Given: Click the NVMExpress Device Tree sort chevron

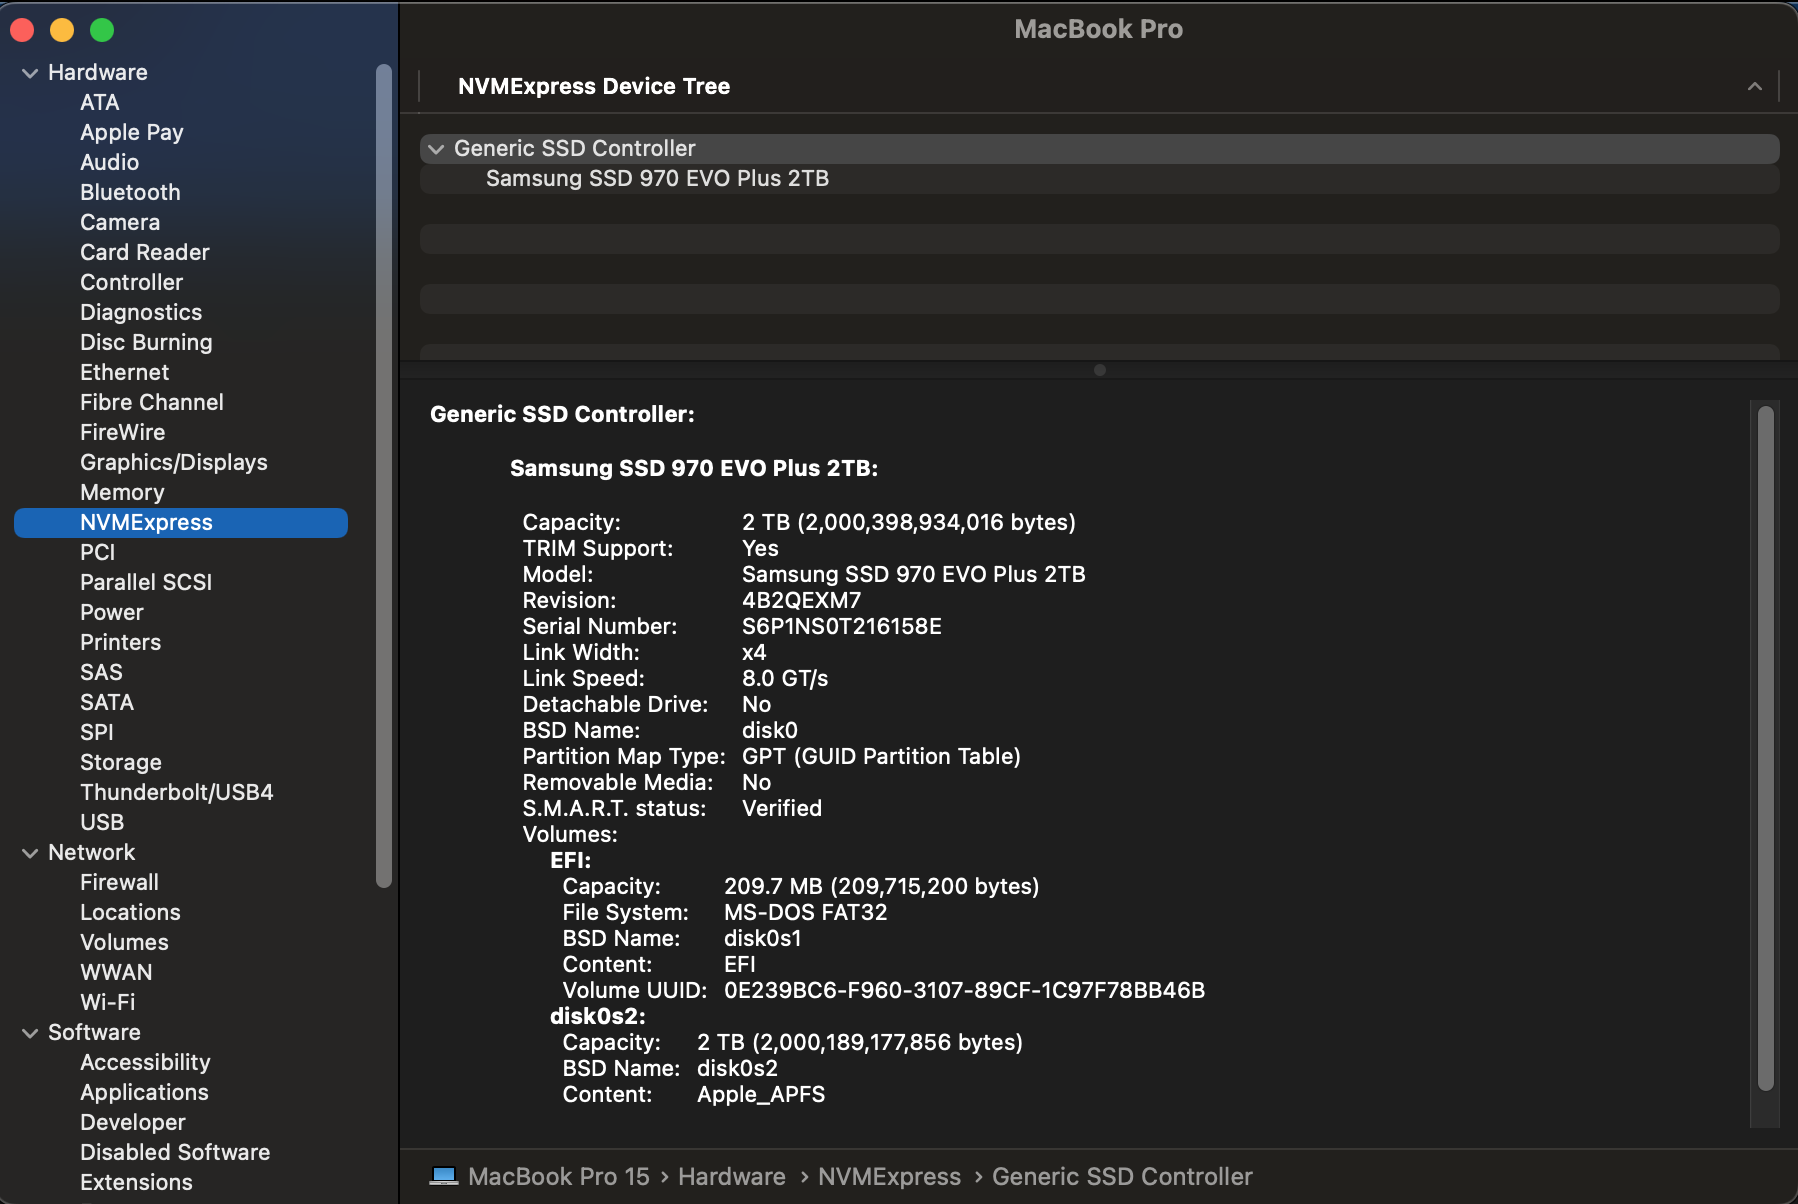Looking at the screenshot, I should pos(1754,87).
